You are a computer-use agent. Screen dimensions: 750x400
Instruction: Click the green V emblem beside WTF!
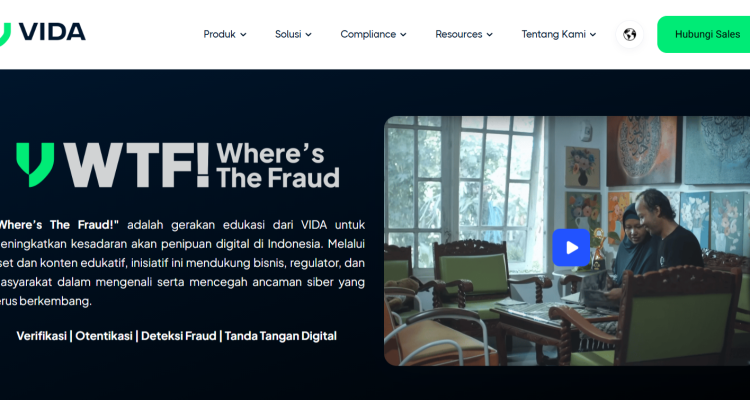click(35, 165)
